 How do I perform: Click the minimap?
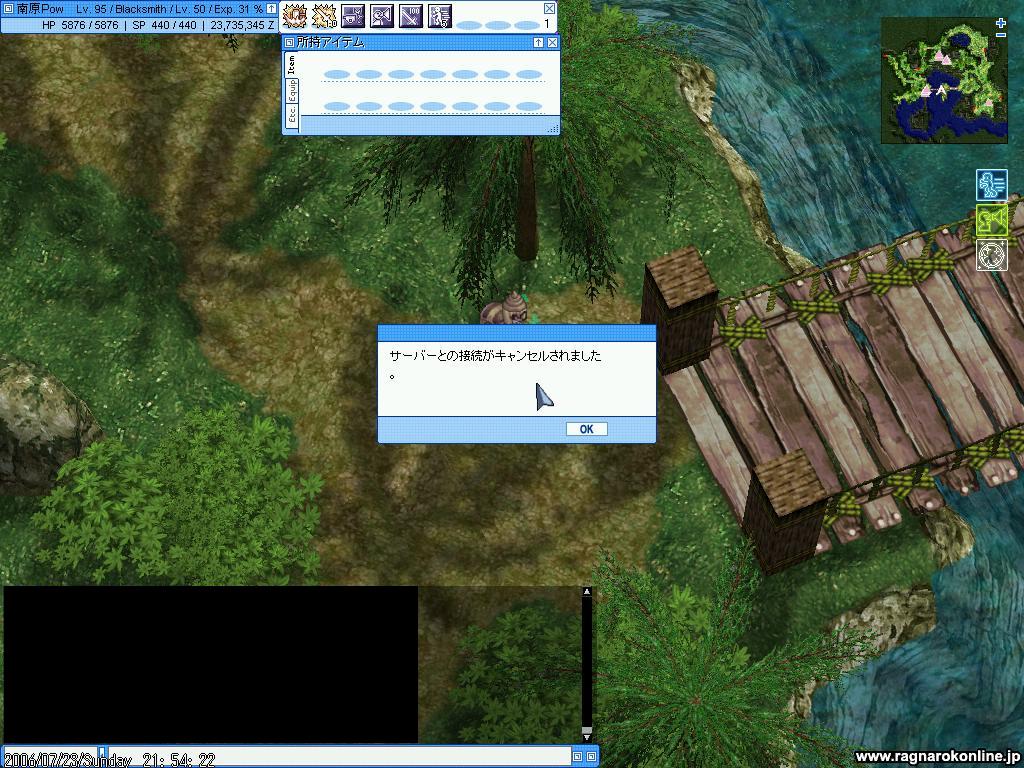pos(944,80)
